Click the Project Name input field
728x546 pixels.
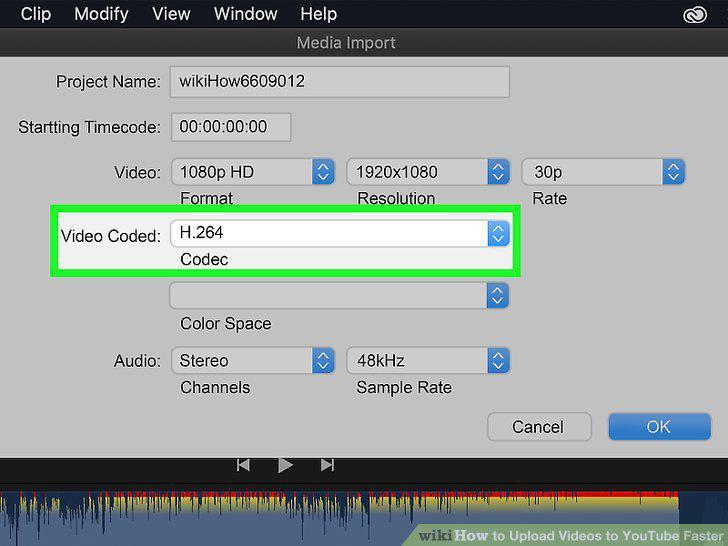coord(339,82)
